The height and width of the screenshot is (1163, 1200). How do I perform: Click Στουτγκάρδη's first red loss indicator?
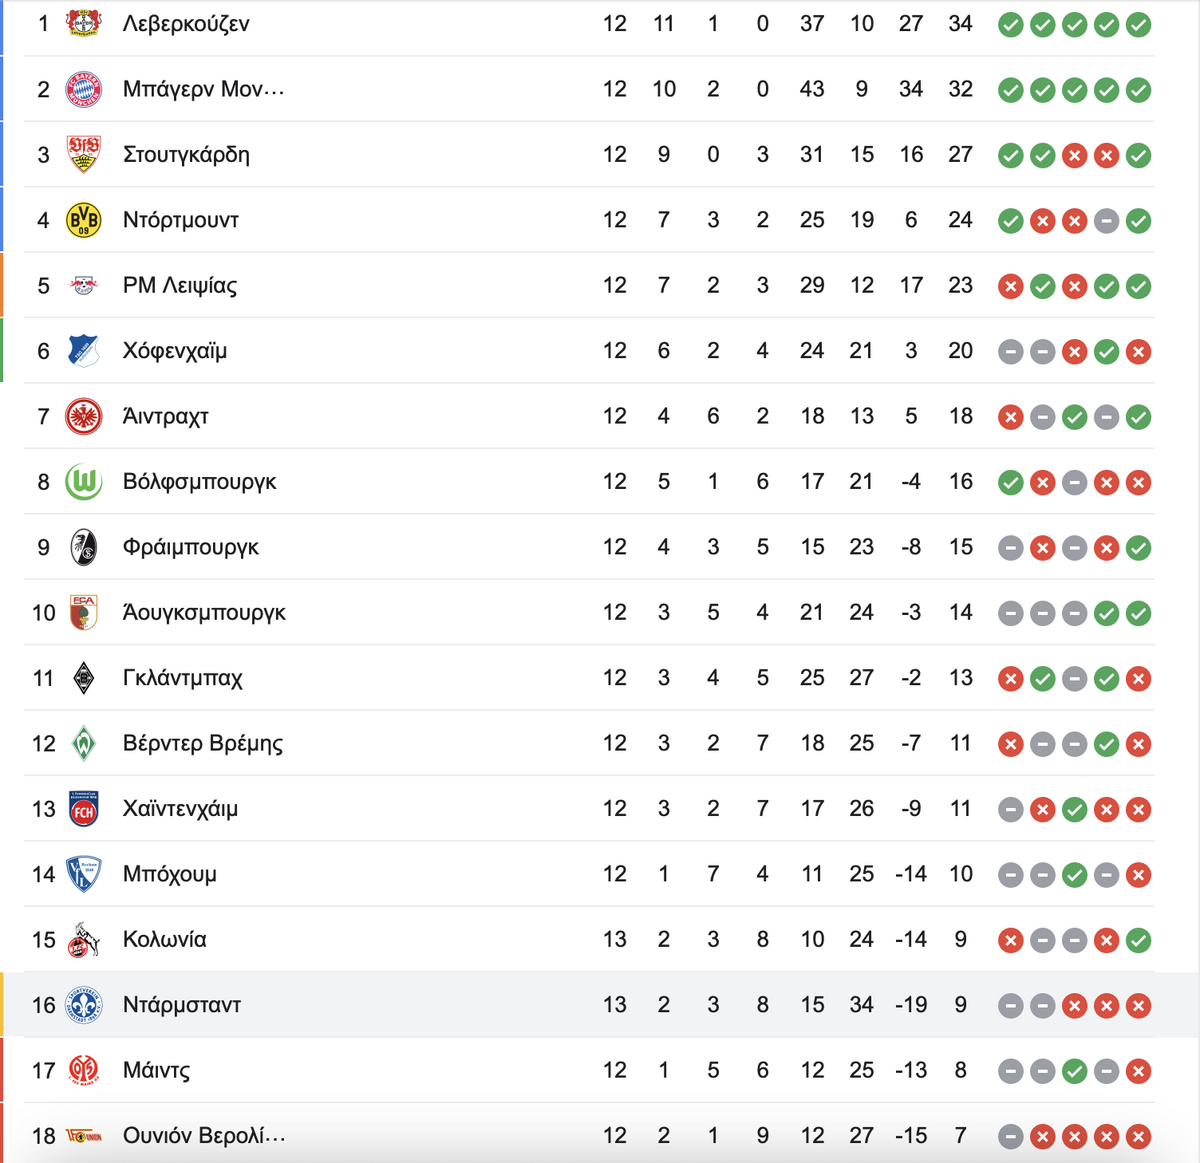click(1075, 155)
